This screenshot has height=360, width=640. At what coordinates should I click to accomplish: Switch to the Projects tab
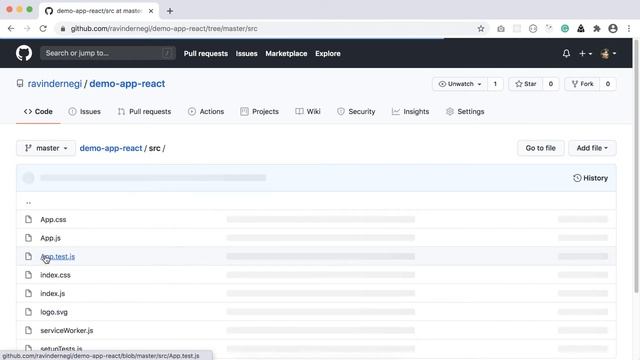click(260, 111)
